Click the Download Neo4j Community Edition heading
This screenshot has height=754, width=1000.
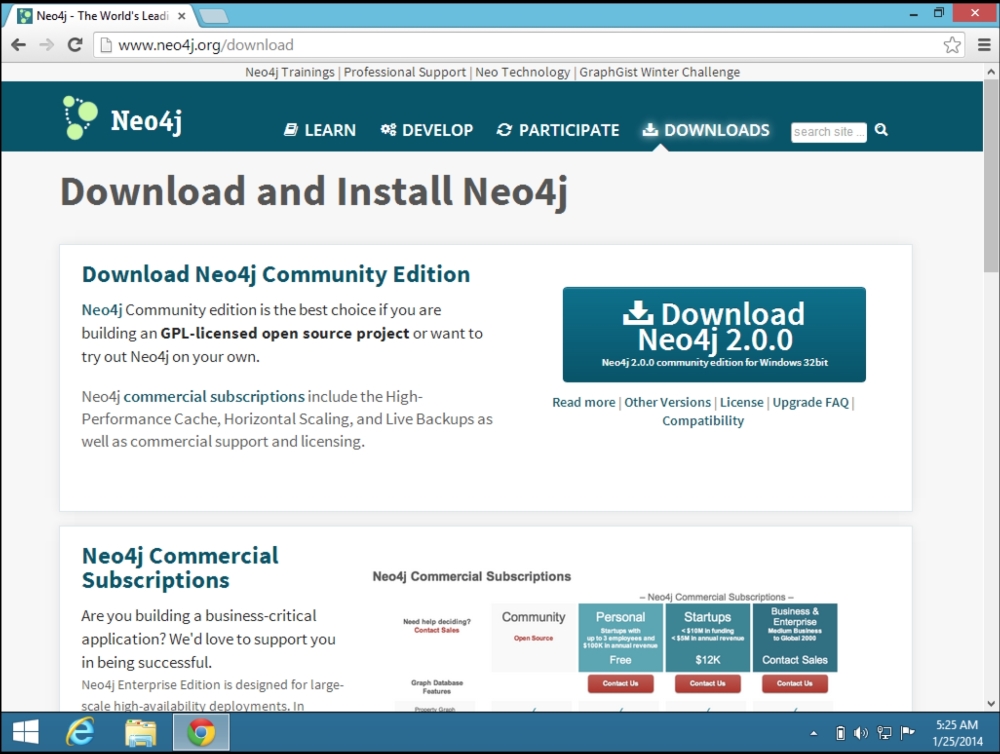click(x=276, y=274)
